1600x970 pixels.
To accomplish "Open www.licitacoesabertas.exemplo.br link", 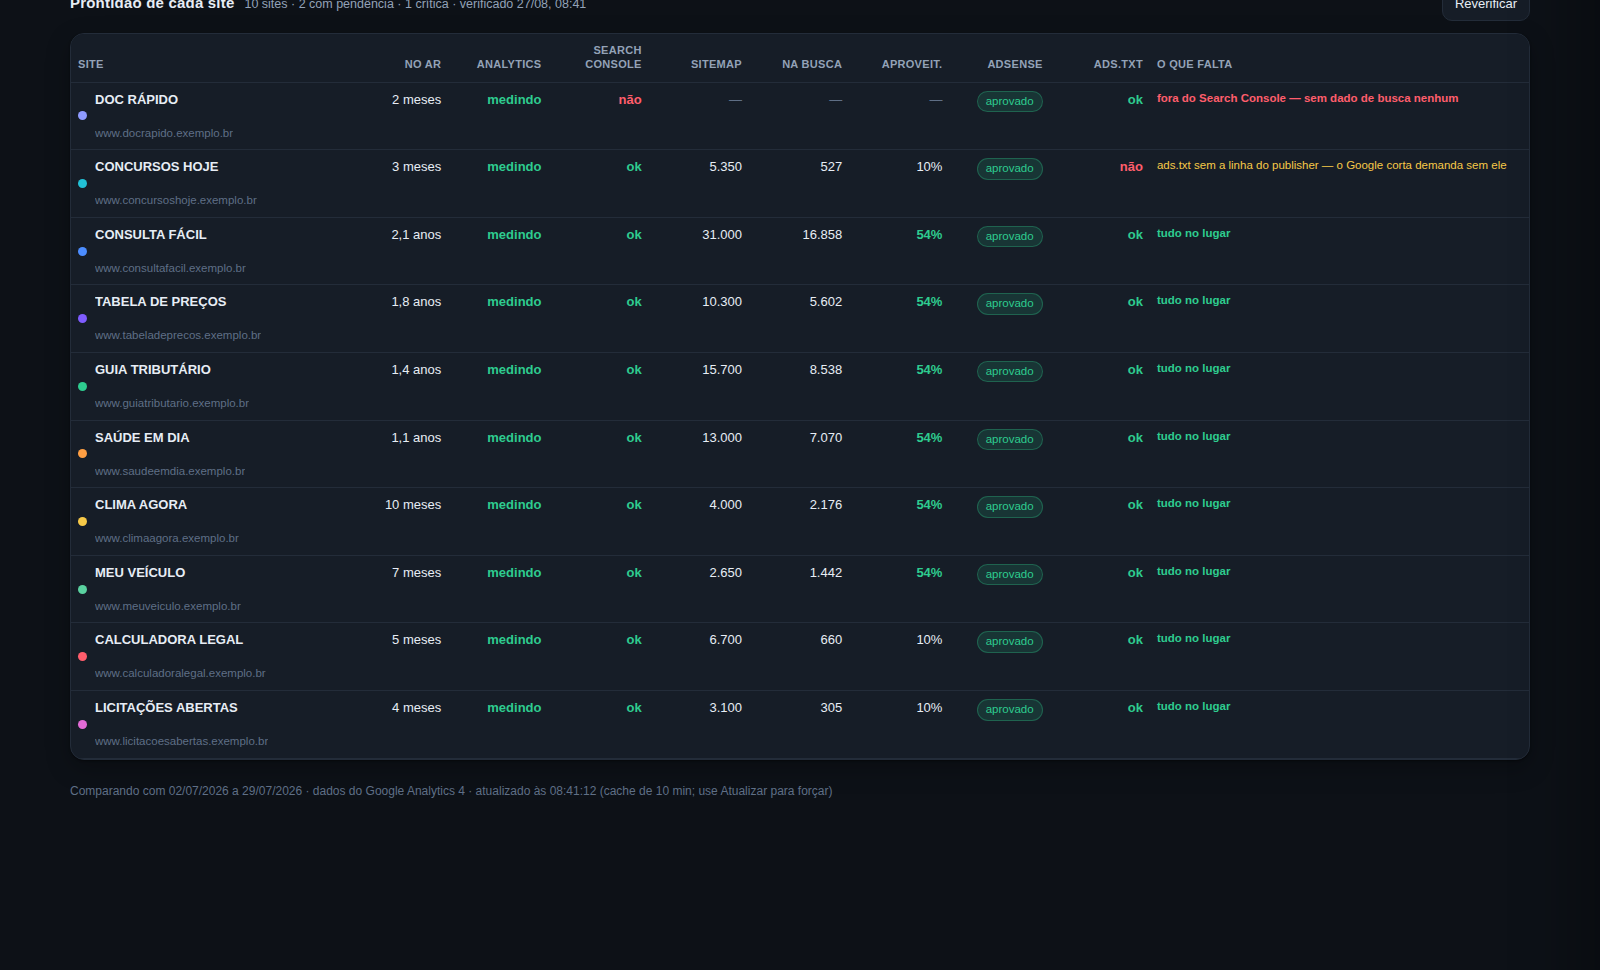I will pos(181,741).
